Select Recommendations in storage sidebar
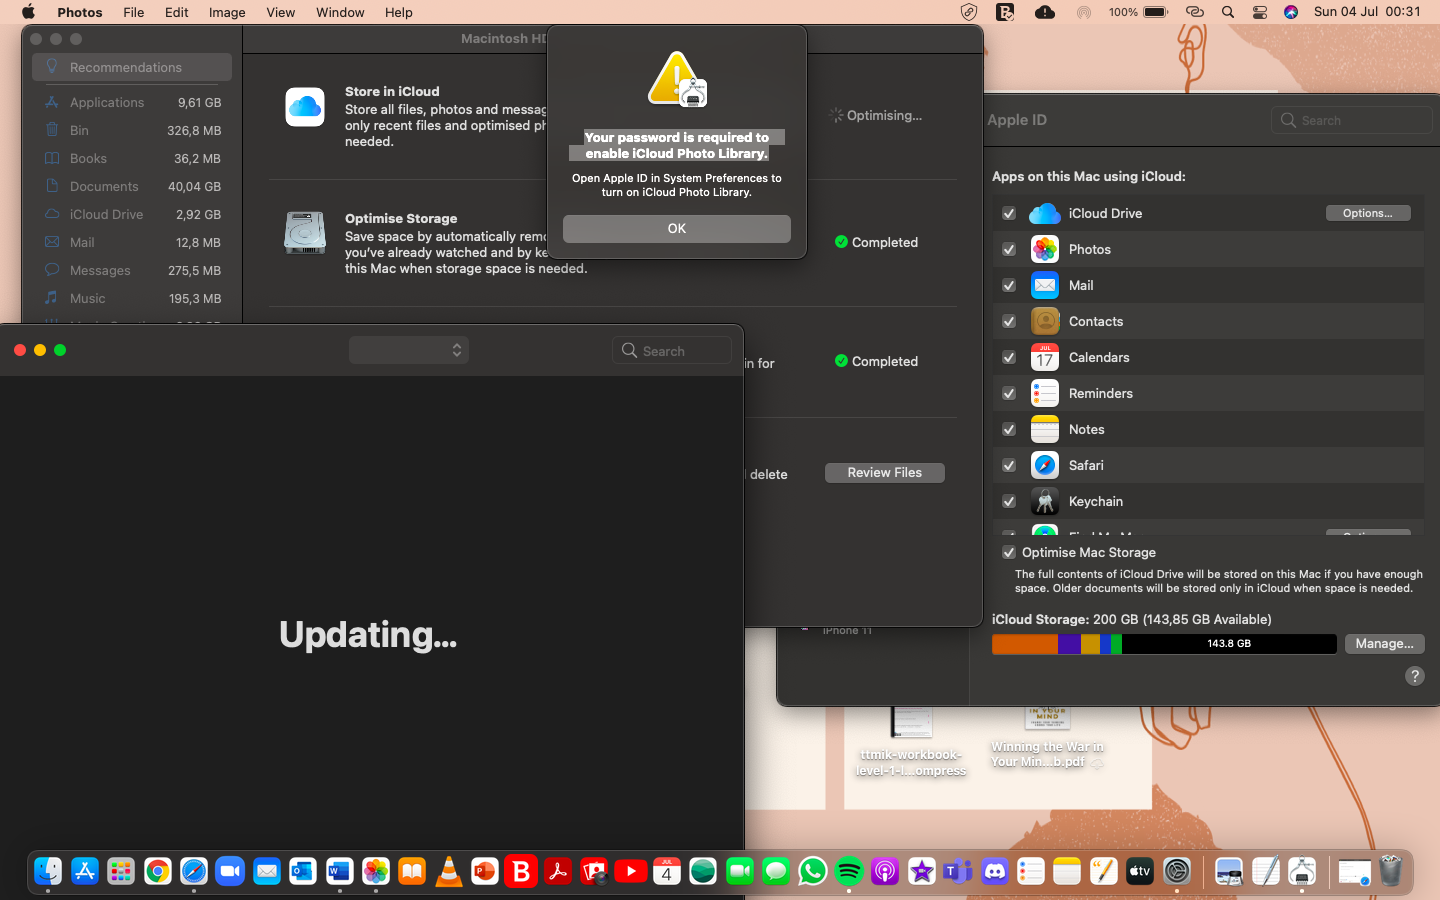 [x=132, y=67]
